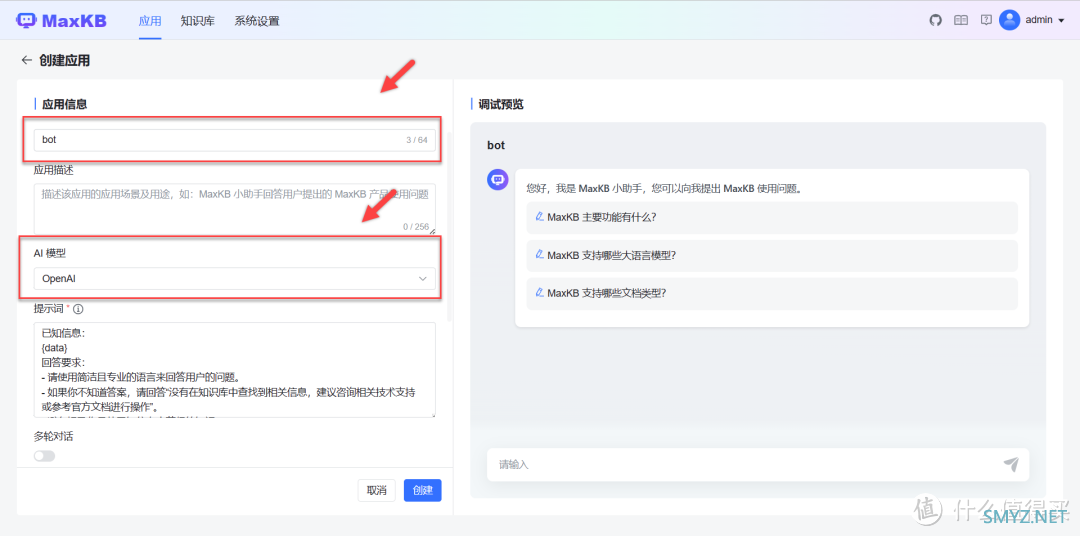This screenshot has height=536, width=1080.
Task: Click the form panel vertical scrollbar
Action: pyautogui.click(x=450, y=227)
